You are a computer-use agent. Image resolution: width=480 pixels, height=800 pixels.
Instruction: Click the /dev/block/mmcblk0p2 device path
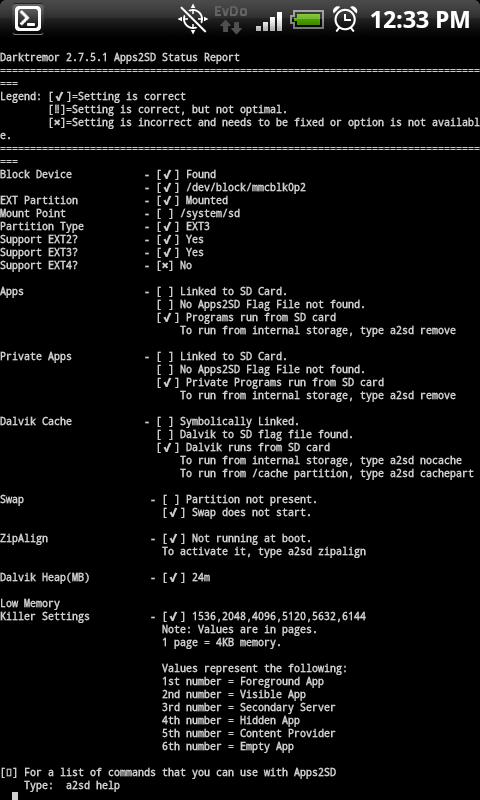(246, 188)
